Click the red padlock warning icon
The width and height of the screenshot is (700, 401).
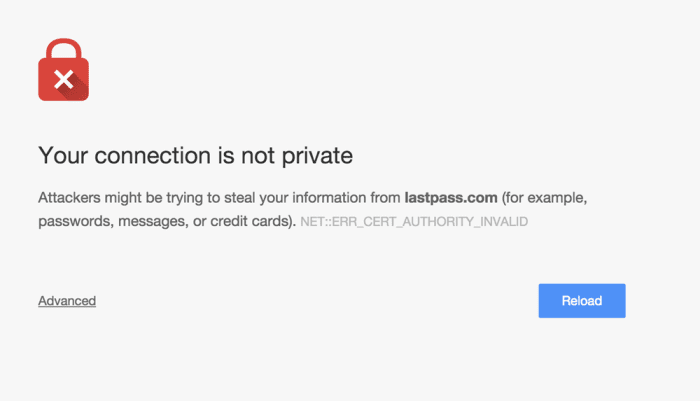click(x=63, y=70)
